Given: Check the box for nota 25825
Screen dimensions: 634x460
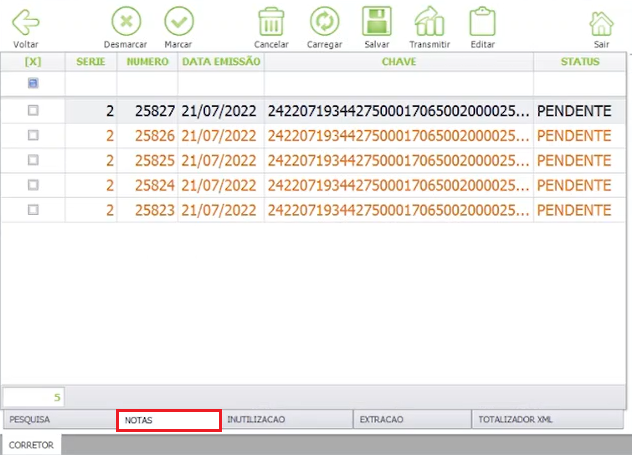Looking at the screenshot, I should [x=33, y=160].
